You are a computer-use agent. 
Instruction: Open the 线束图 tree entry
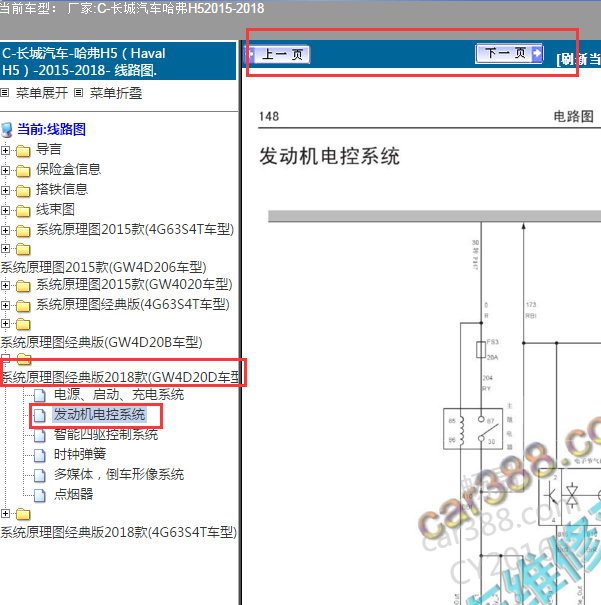55,210
